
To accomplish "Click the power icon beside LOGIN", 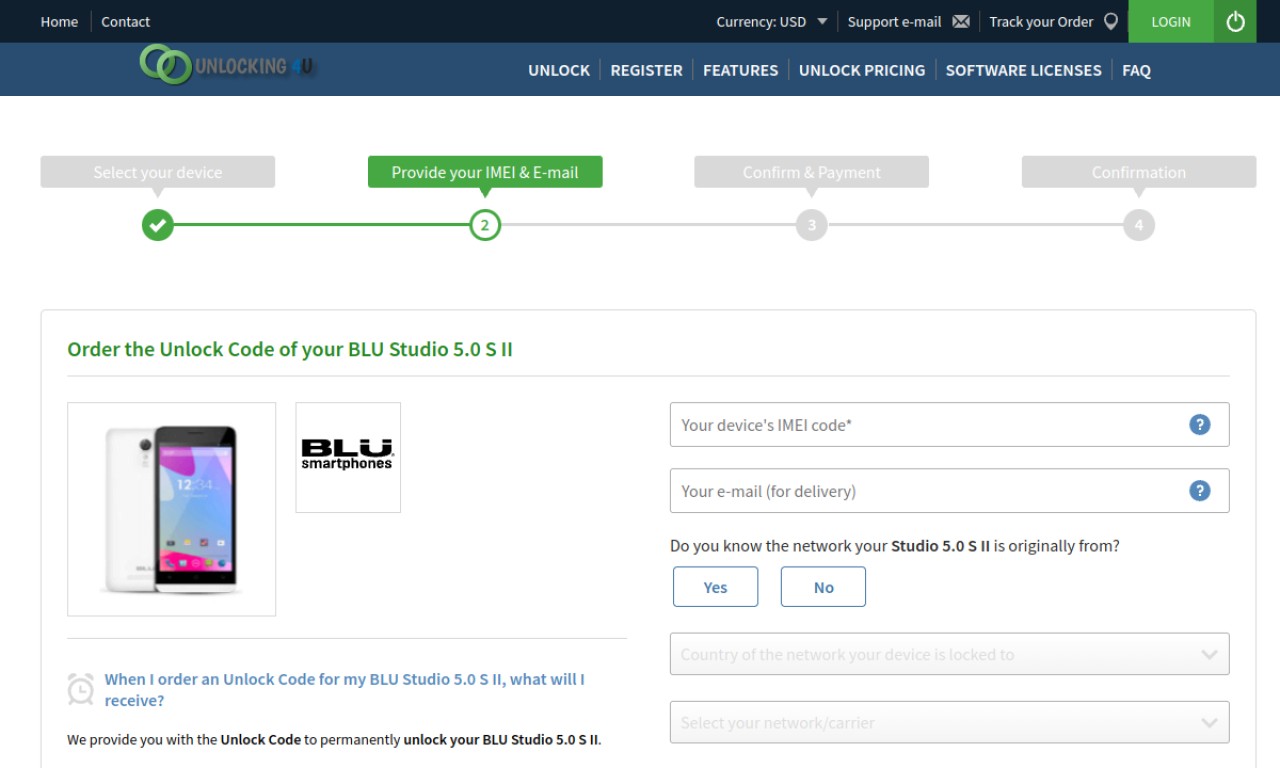I will click(1236, 21).
